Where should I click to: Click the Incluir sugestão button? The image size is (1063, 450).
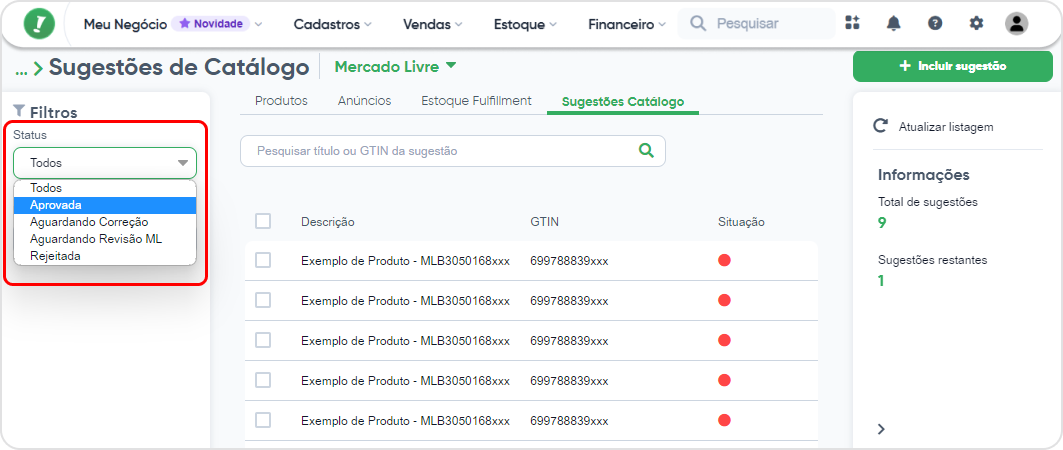pos(952,66)
